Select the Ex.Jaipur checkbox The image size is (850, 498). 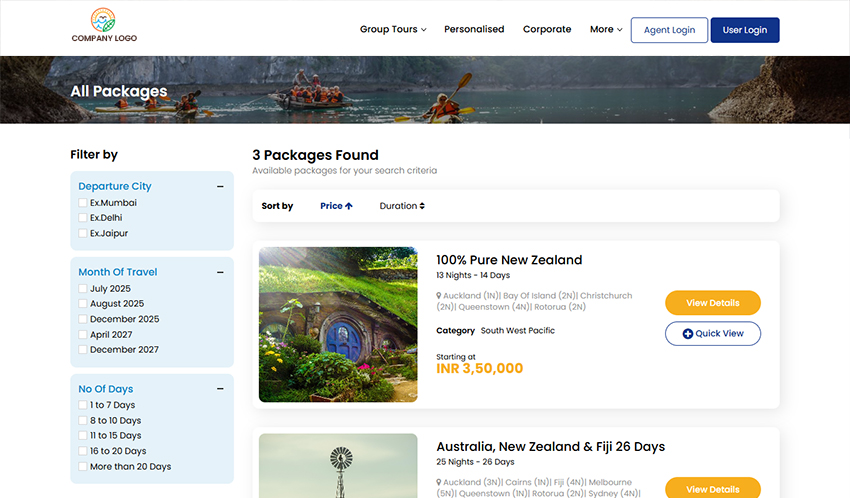[83, 234]
